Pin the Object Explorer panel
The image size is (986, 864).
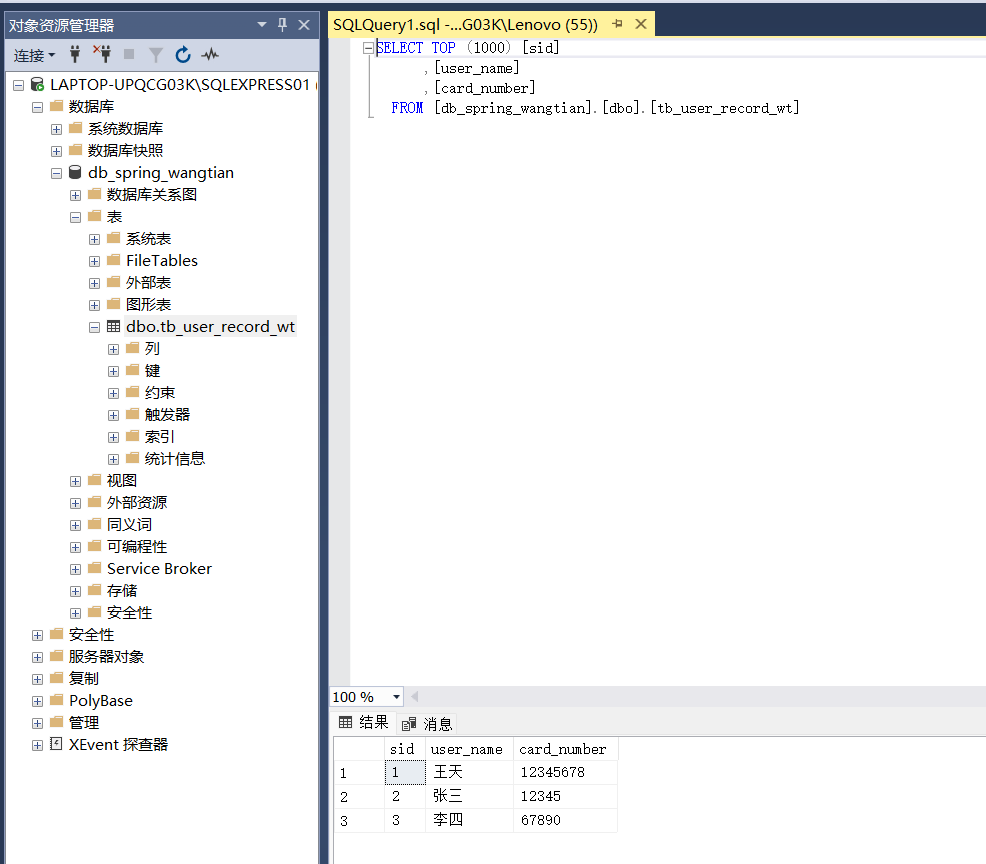282,25
